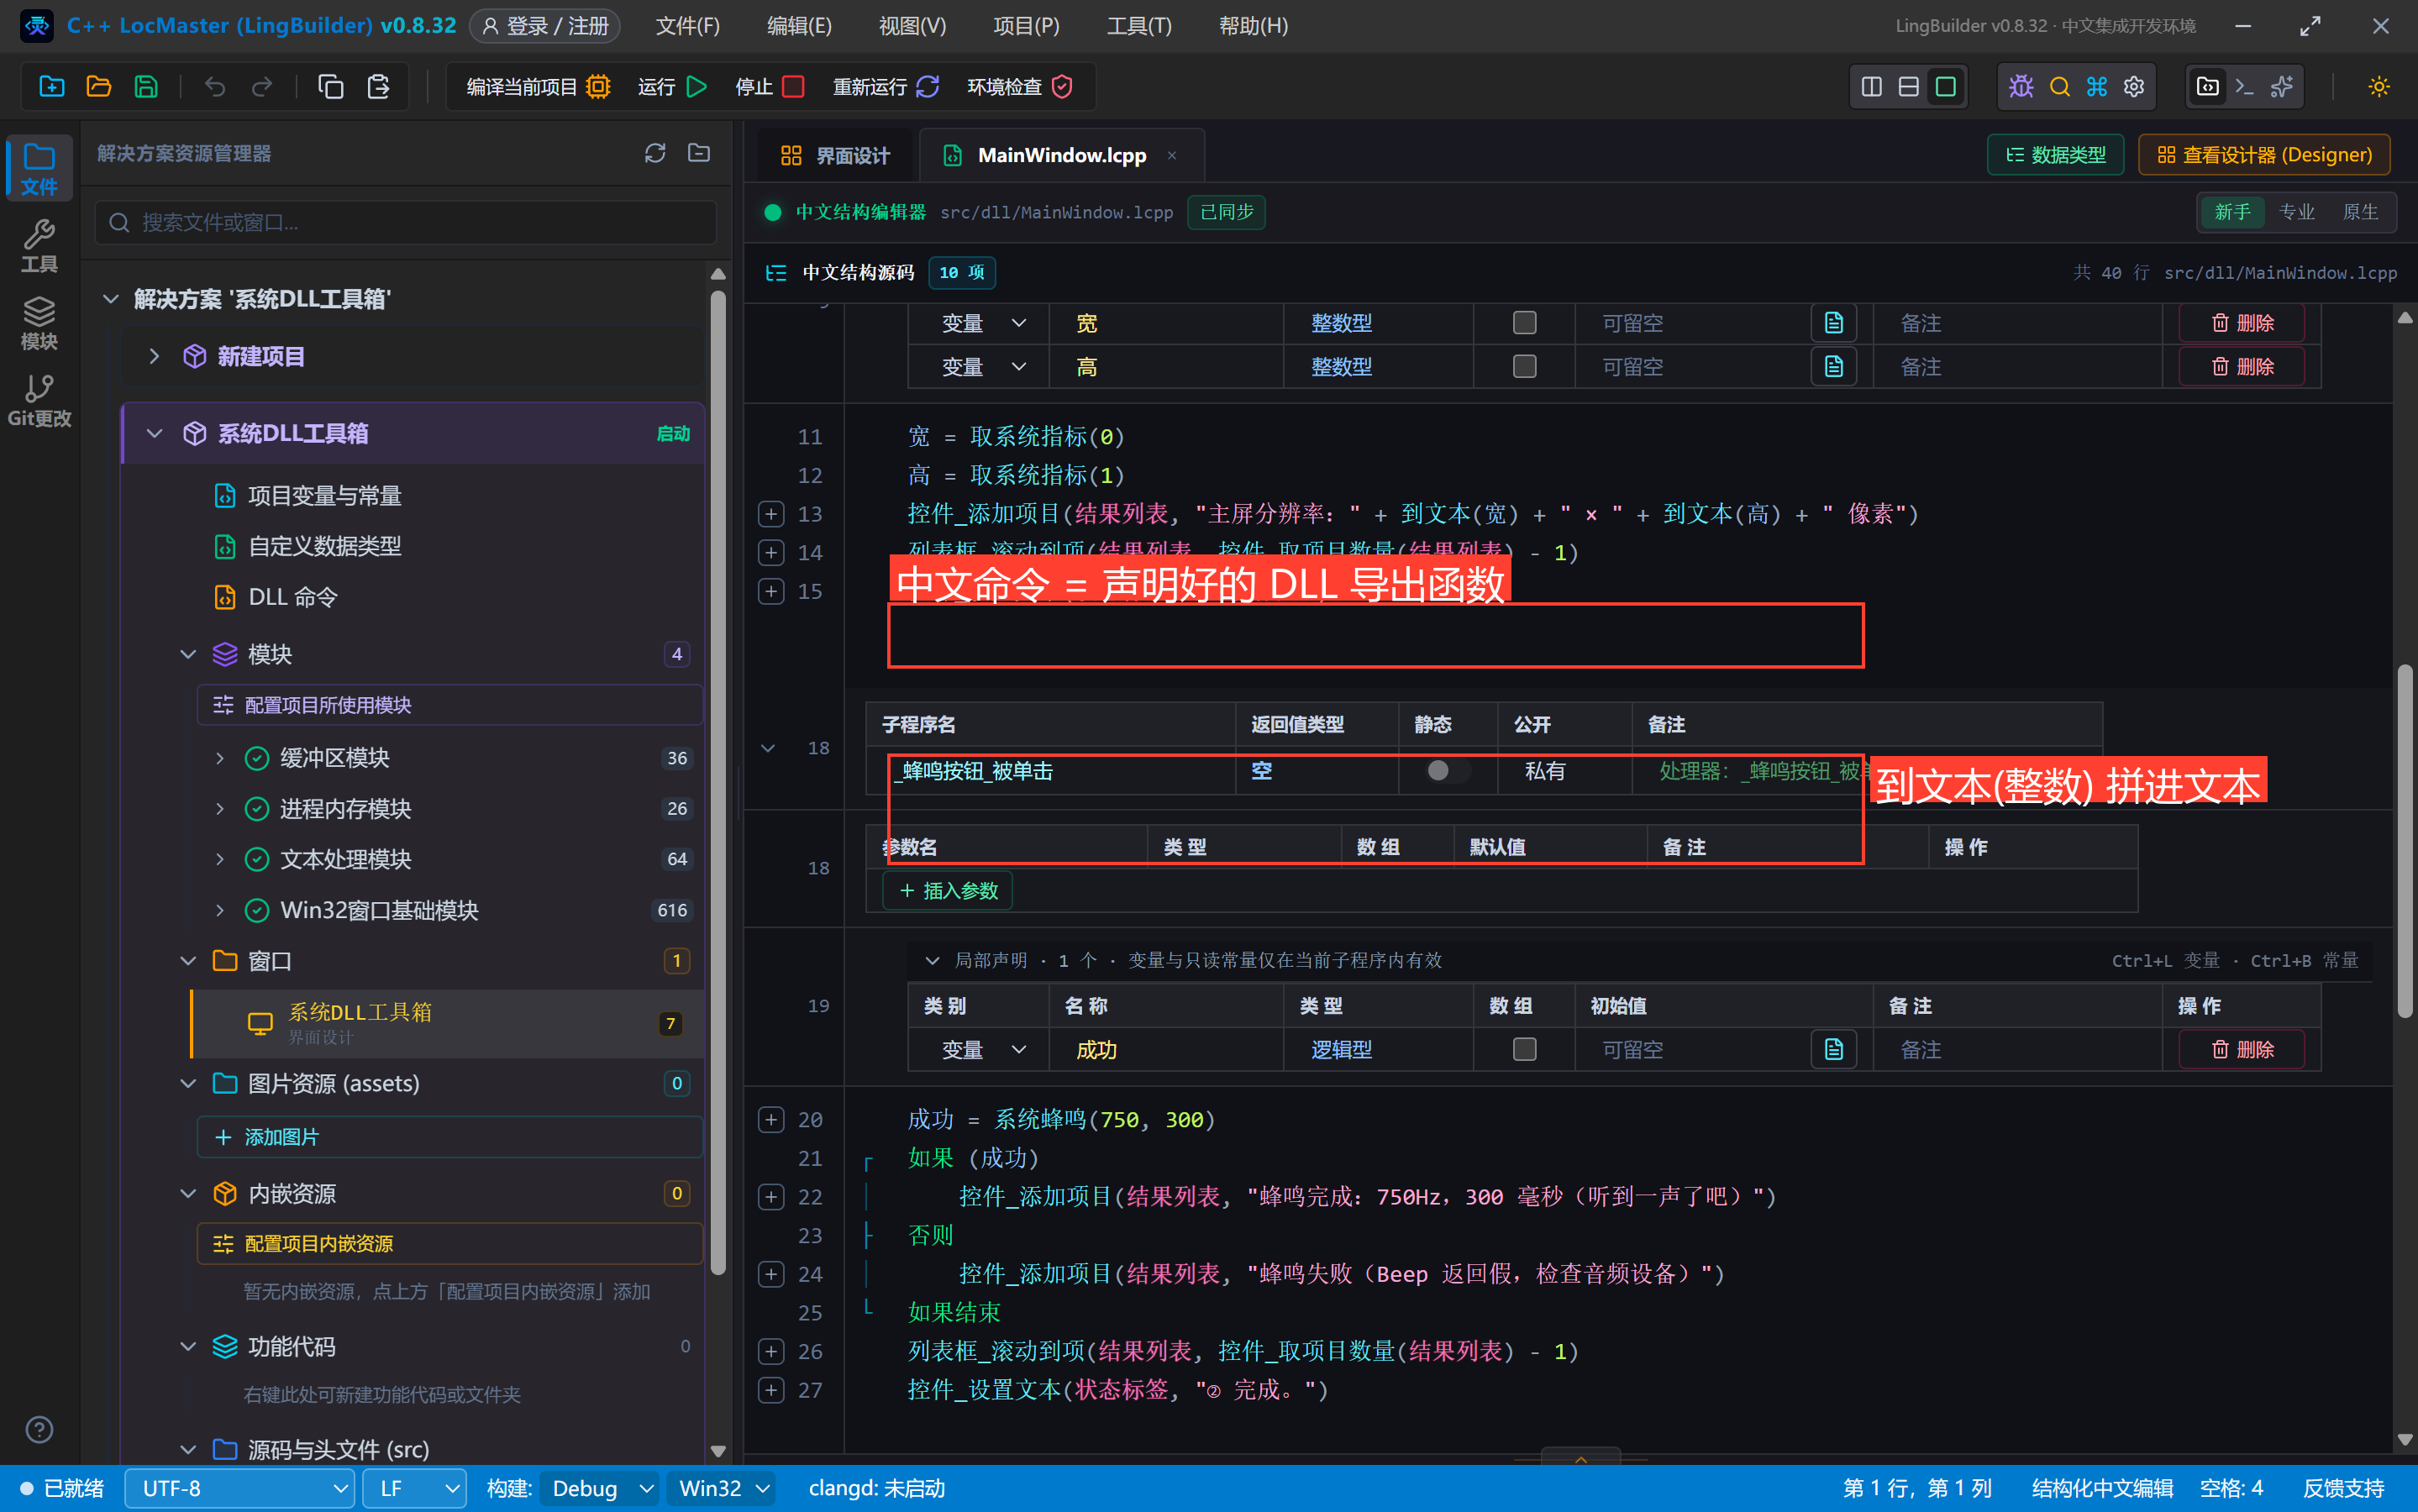
Task: Toggle the light theme sun icon
Action: (2379, 87)
